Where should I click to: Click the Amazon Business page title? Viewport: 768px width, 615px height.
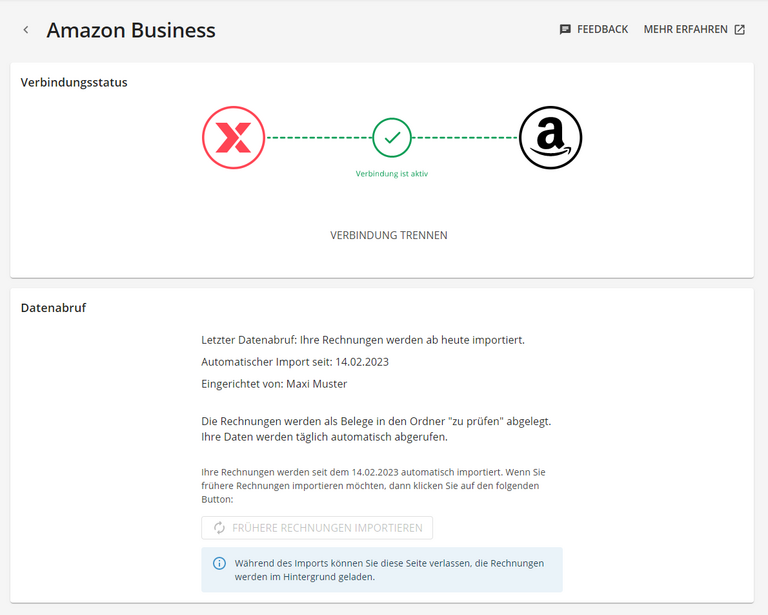131,30
